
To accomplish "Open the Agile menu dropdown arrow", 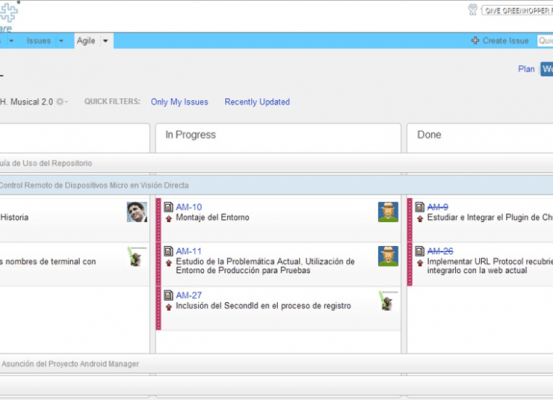I will pyautogui.click(x=105, y=41).
